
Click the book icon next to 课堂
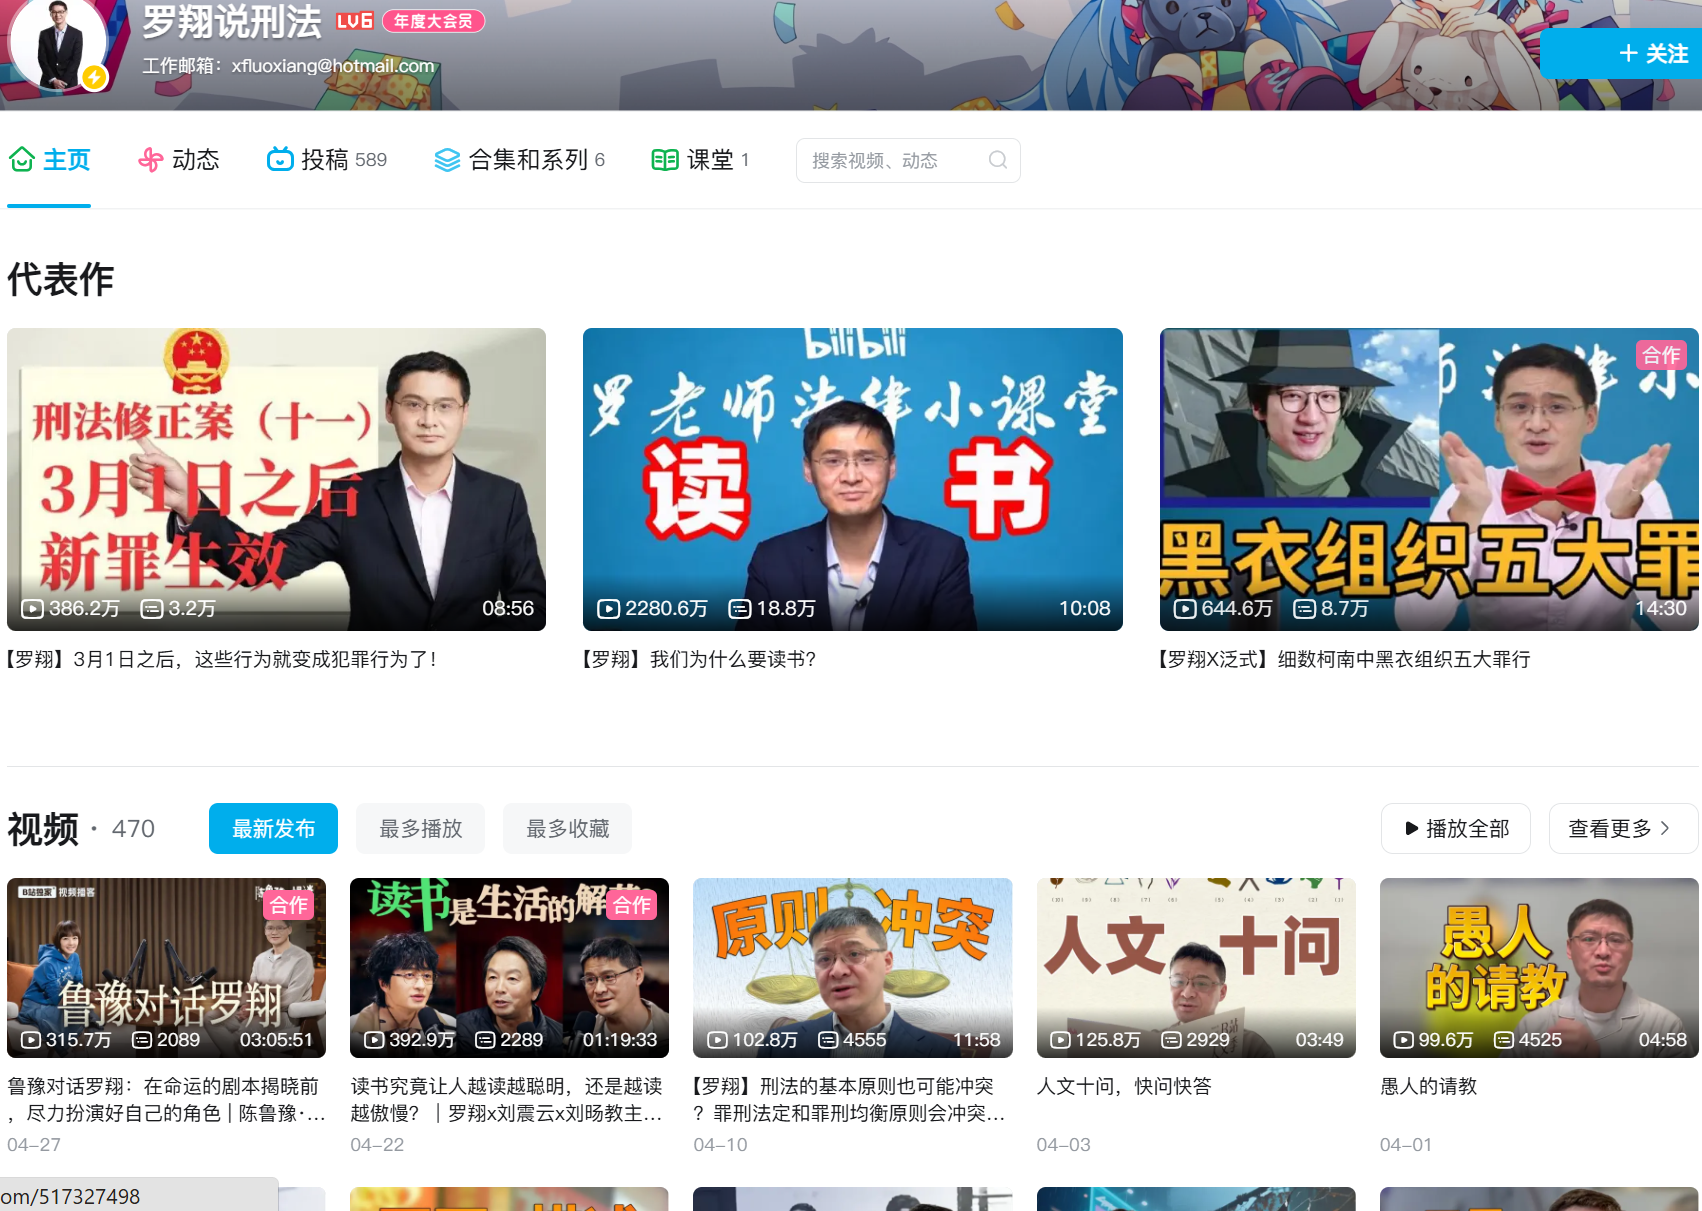pos(665,160)
